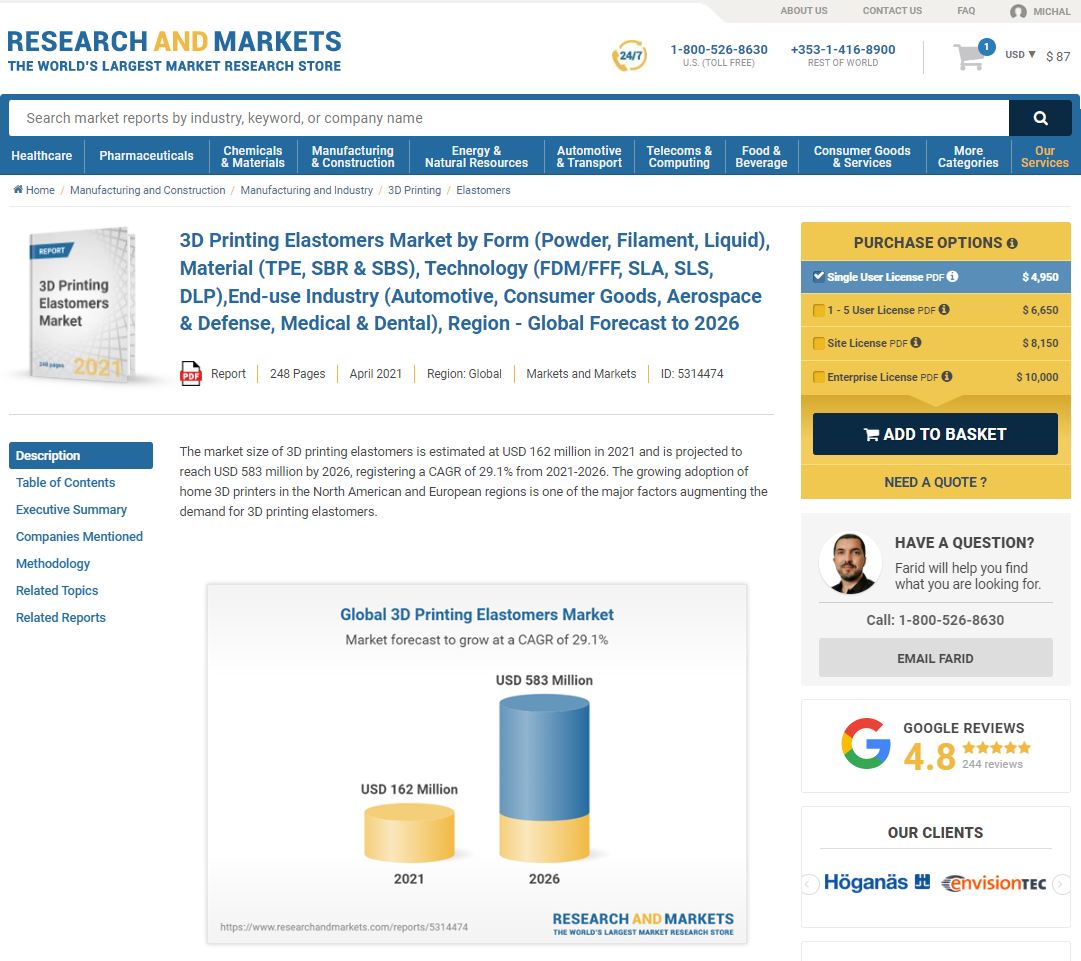Uncheck the Single User License checkbox

tap(819, 277)
